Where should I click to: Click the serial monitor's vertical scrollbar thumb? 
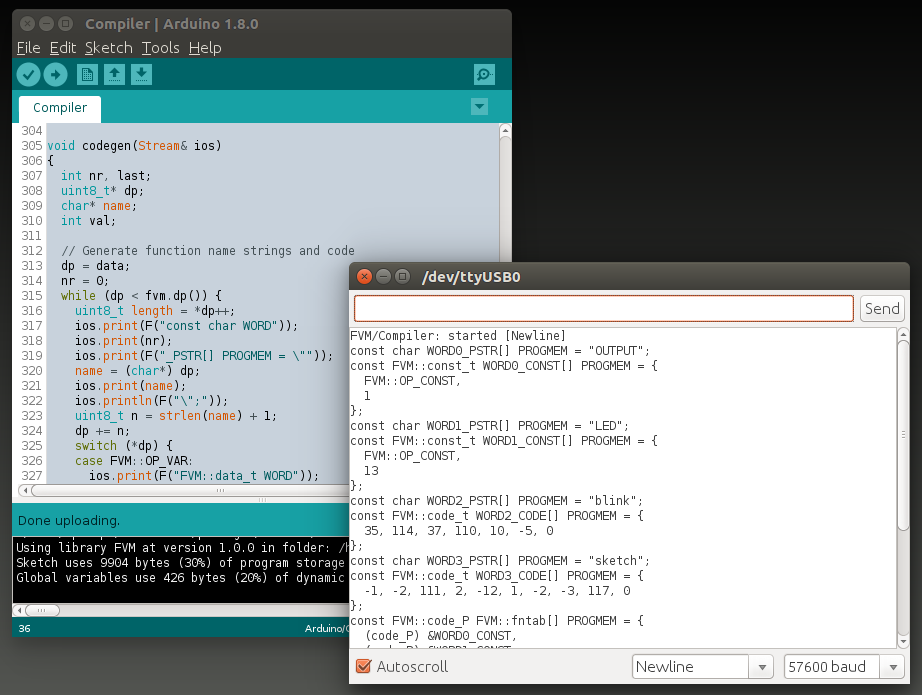(x=903, y=435)
